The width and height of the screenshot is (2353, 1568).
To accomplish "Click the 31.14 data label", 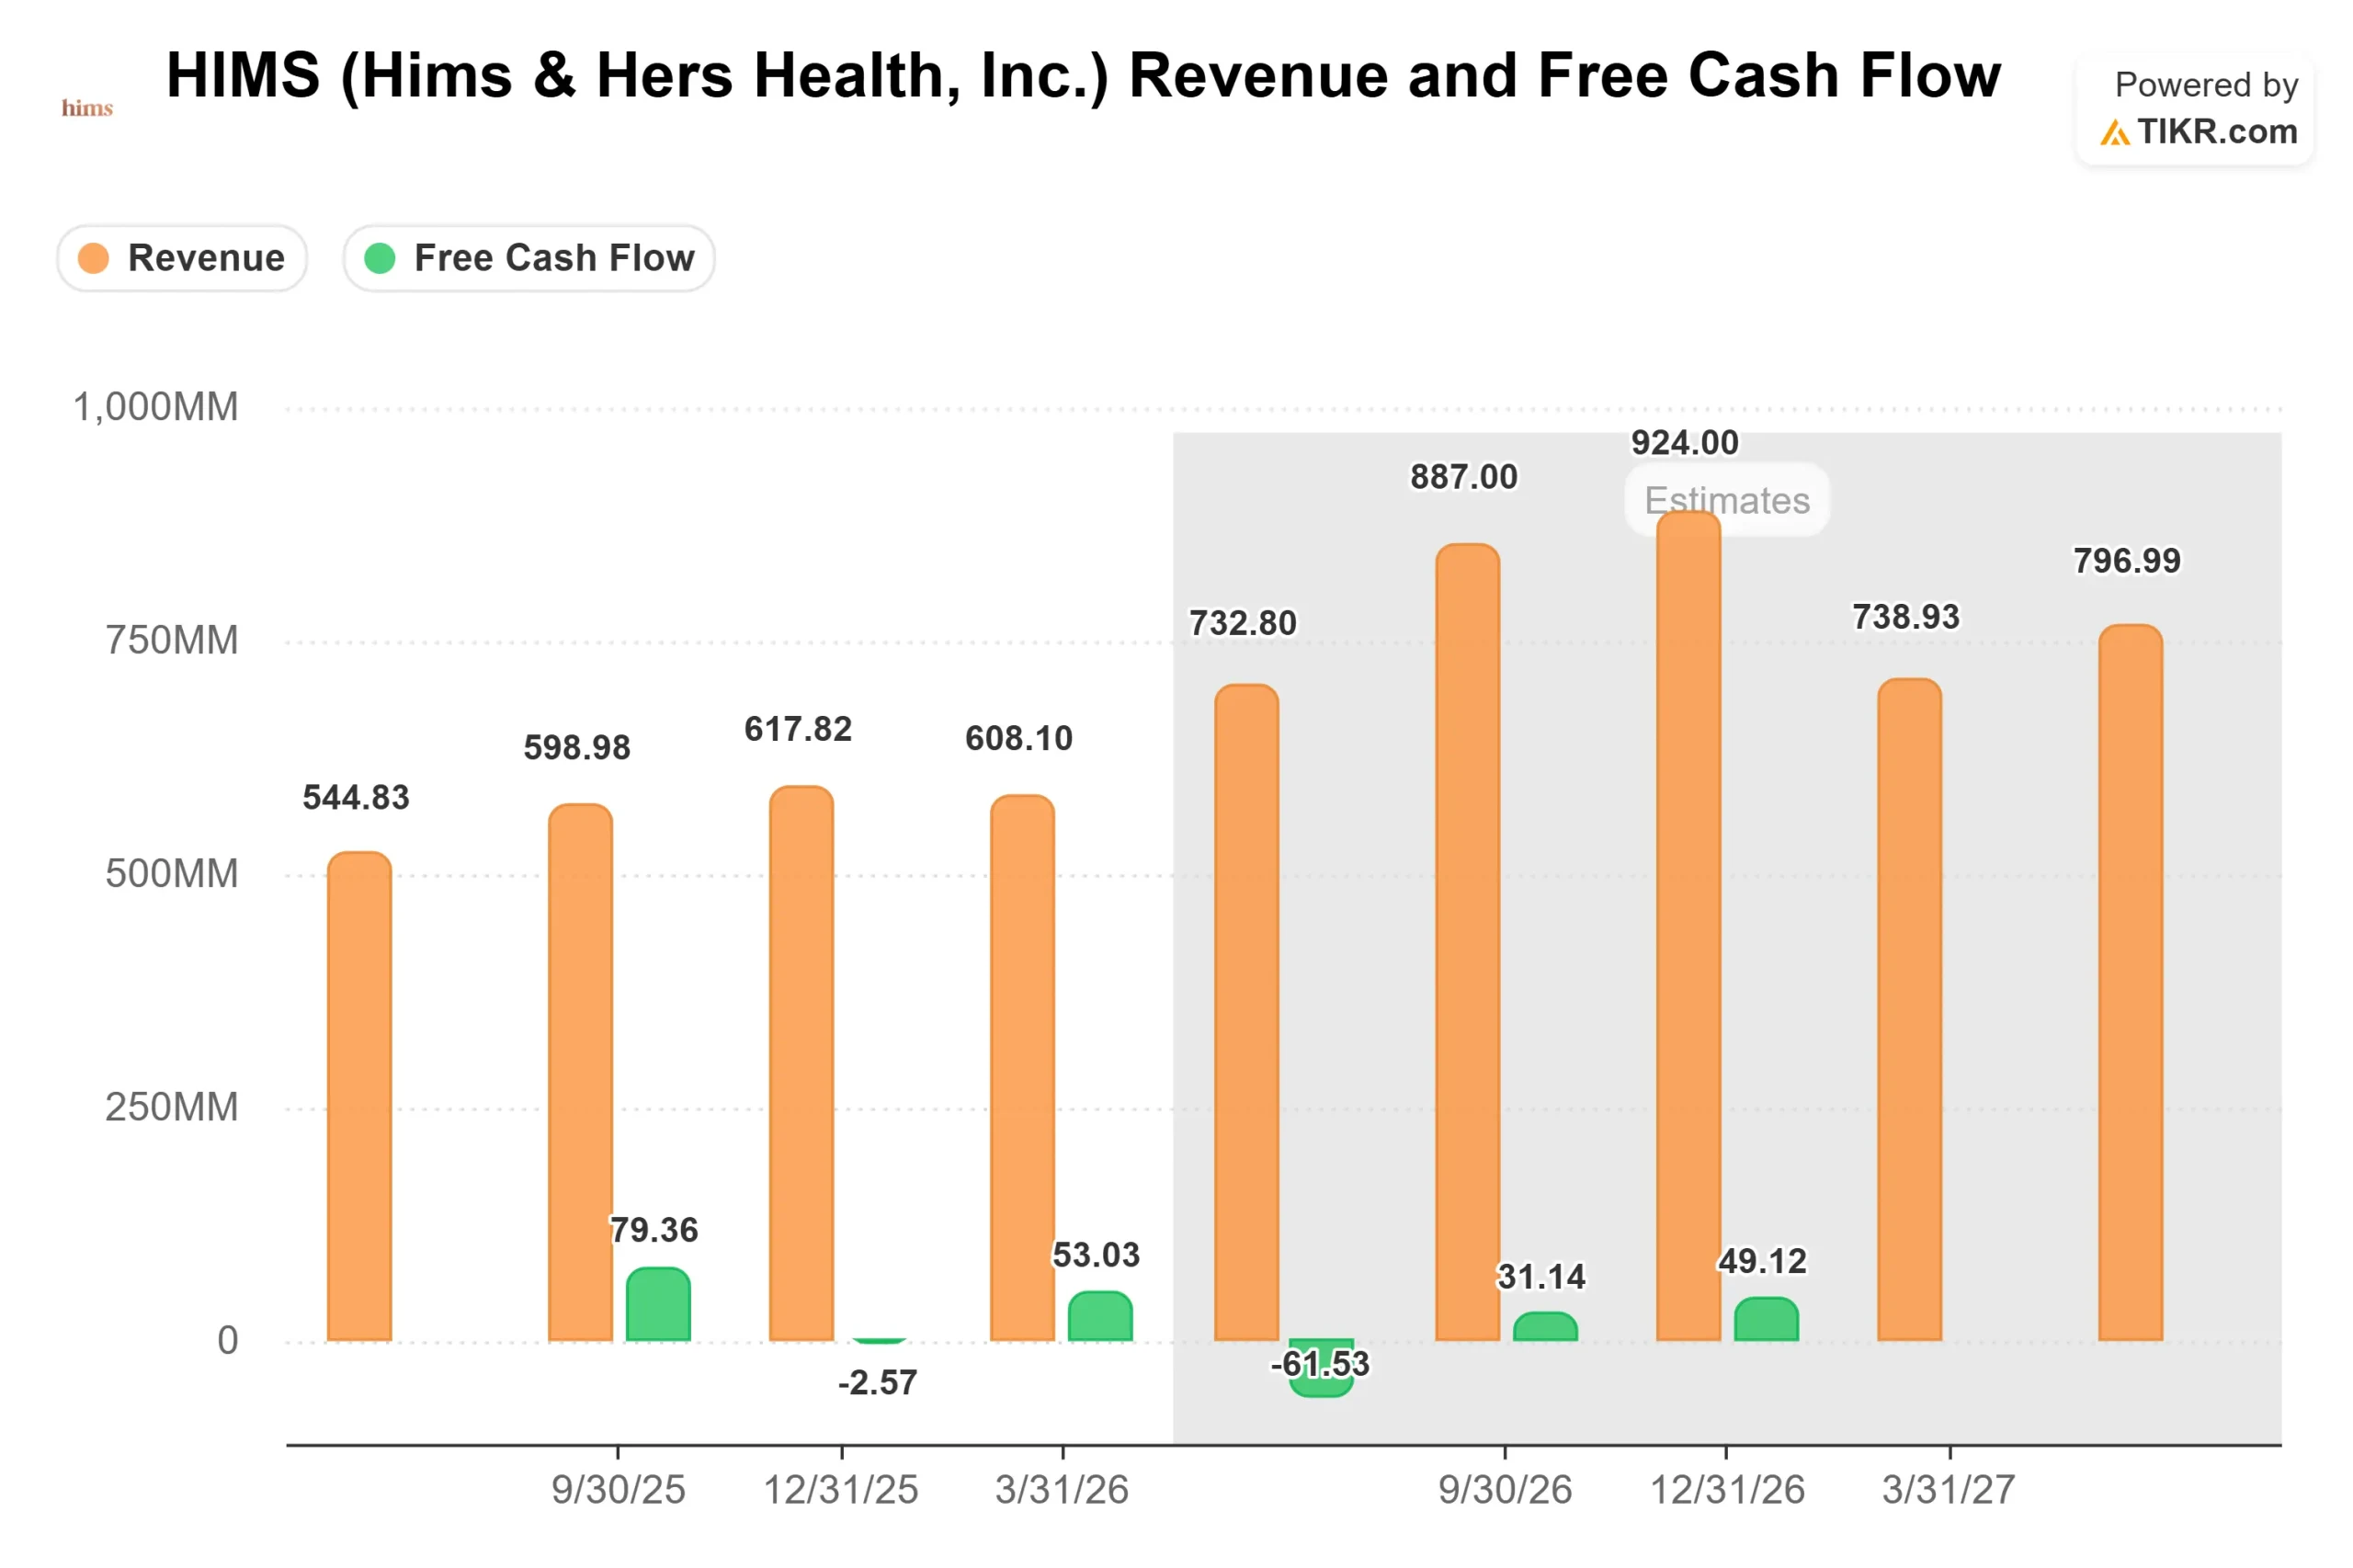I will point(1542,1278).
